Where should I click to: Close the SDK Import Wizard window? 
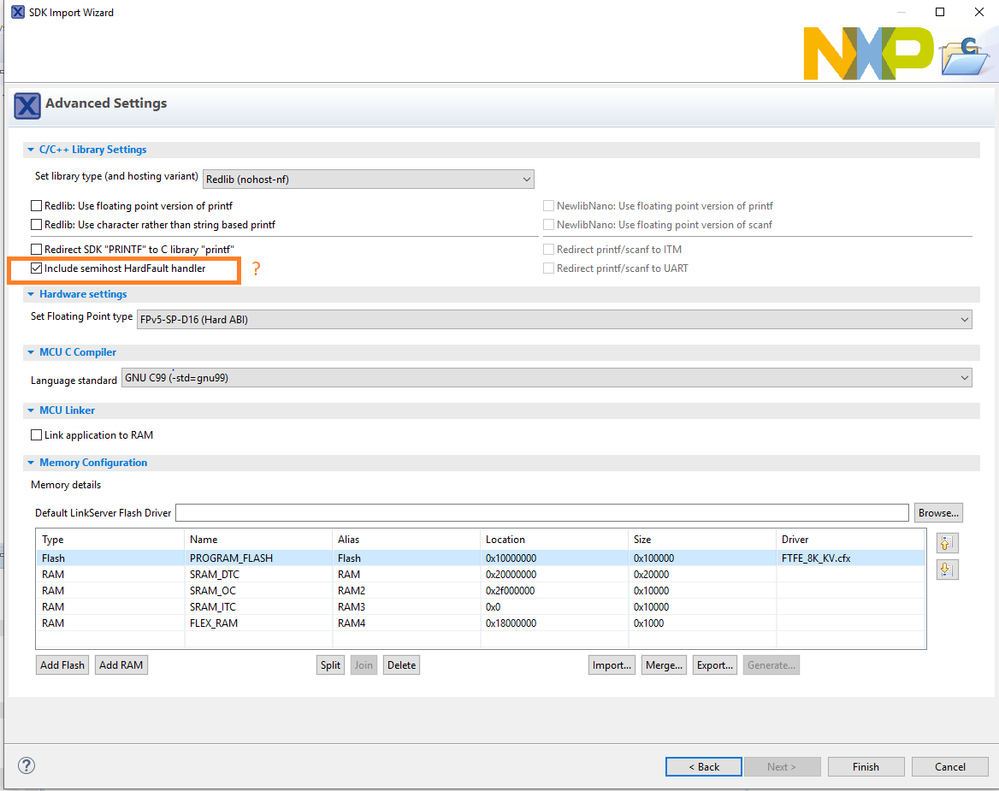pyautogui.click(x=979, y=12)
